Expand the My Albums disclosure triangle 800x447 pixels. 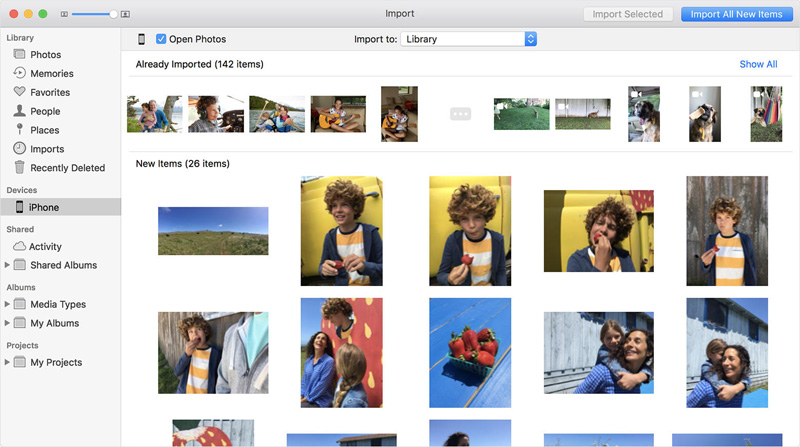8,323
